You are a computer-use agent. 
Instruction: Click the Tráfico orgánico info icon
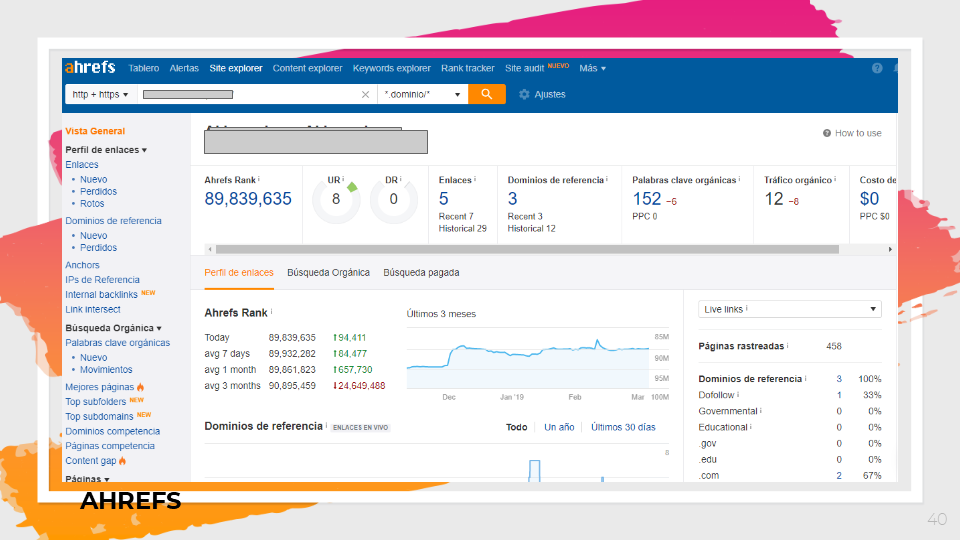pos(835,179)
